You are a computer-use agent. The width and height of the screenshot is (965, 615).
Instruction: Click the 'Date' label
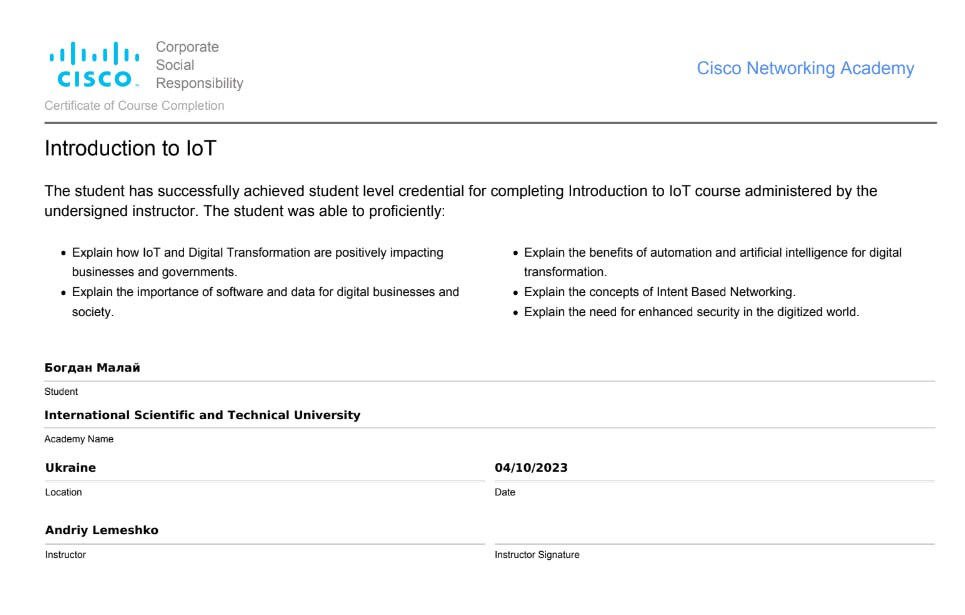pyautogui.click(x=505, y=492)
